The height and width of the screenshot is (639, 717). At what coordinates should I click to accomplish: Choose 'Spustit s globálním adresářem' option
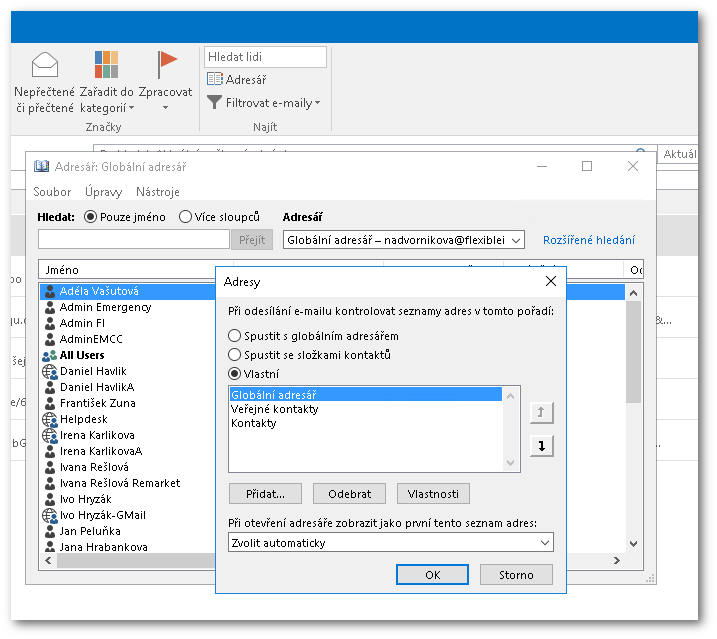coord(235,336)
